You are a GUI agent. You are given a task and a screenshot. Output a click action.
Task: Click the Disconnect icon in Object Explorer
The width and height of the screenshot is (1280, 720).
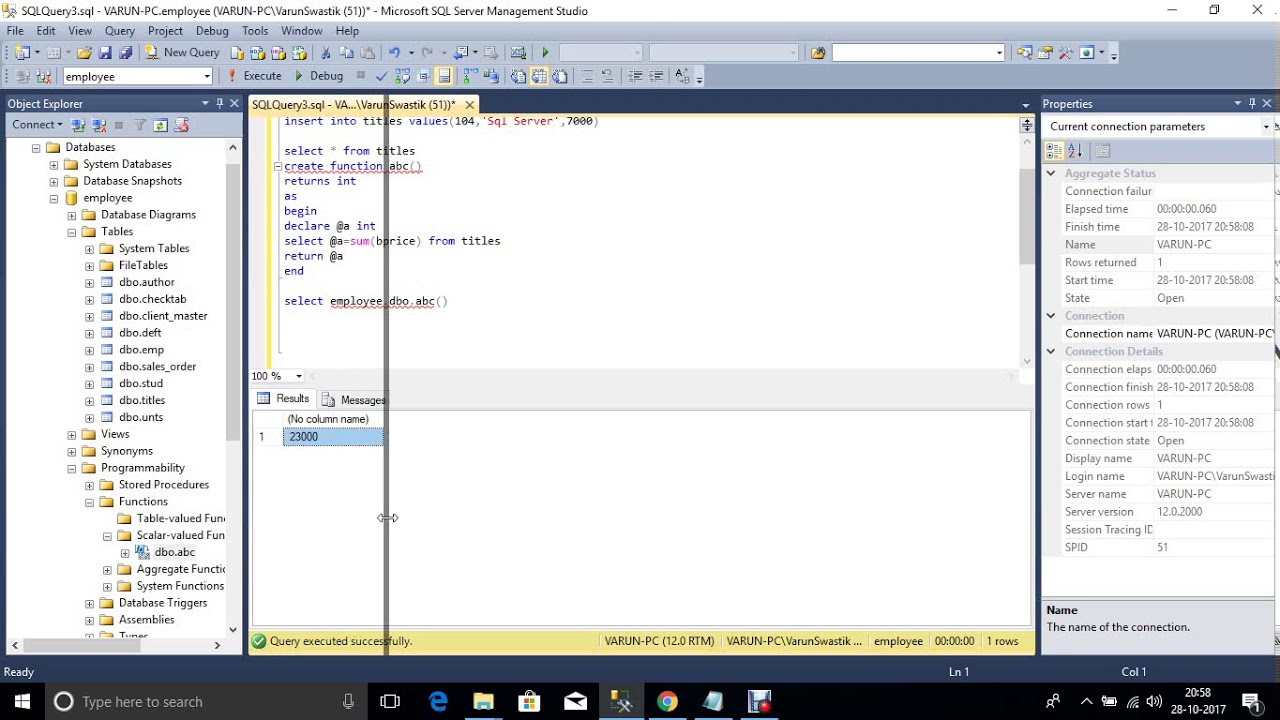click(x=98, y=125)
